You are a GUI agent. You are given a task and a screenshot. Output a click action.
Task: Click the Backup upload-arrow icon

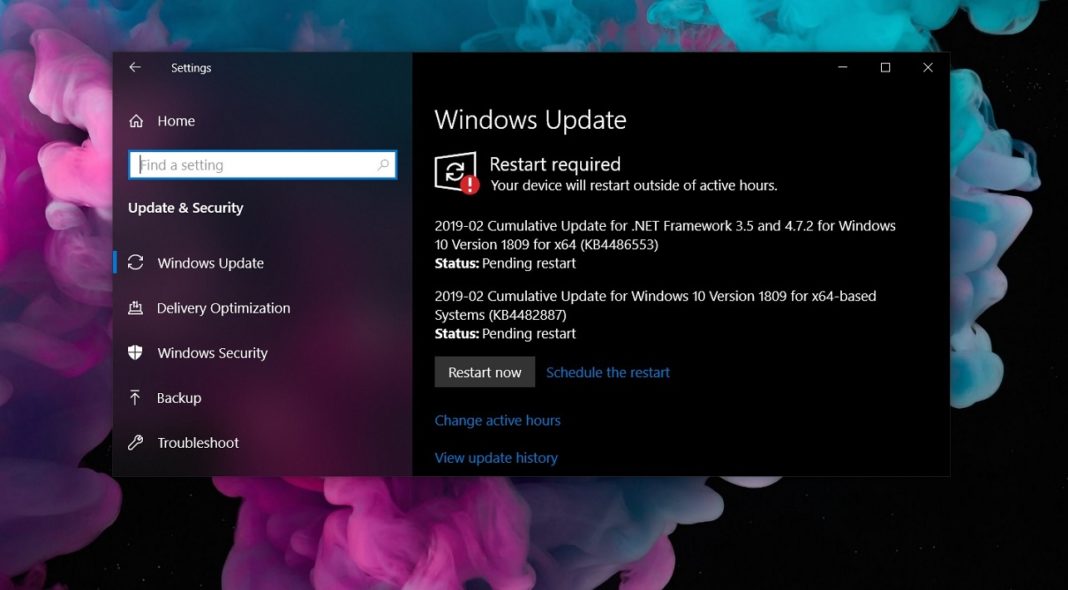(136, 397)
